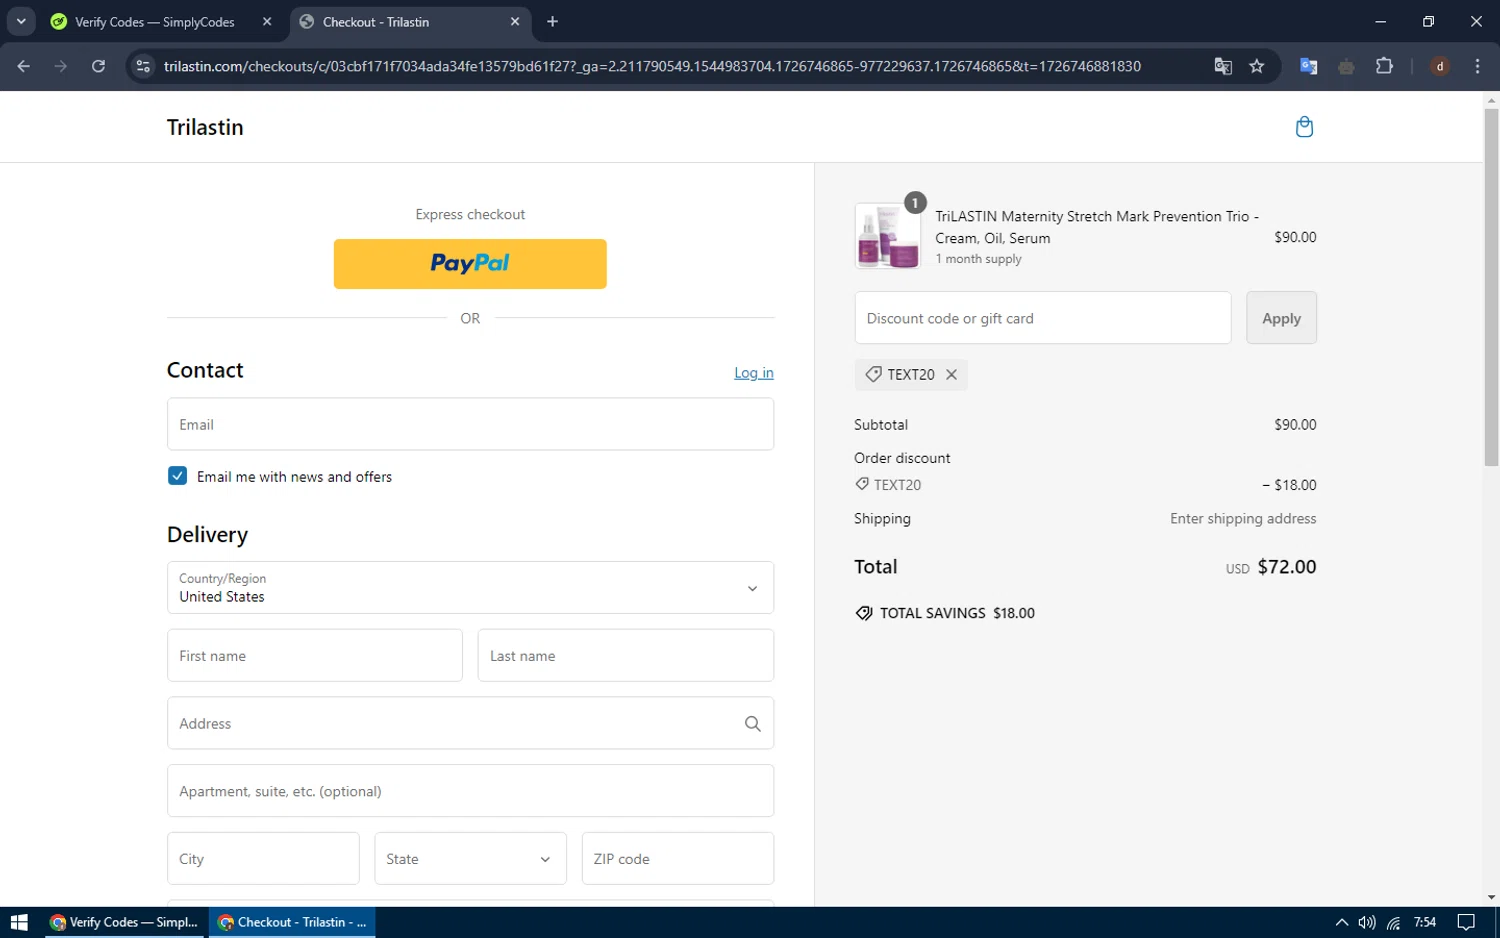The image size is (1500, 938).
Task: Click the browser forward arrow
Action: point(61,66)
